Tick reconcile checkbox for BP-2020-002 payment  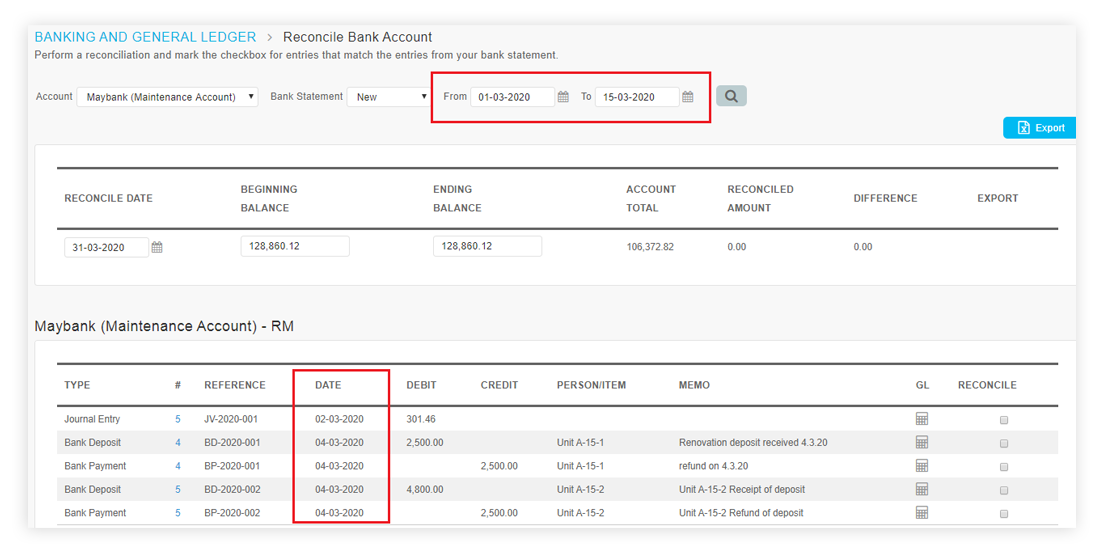click(x=1004, y=514)
